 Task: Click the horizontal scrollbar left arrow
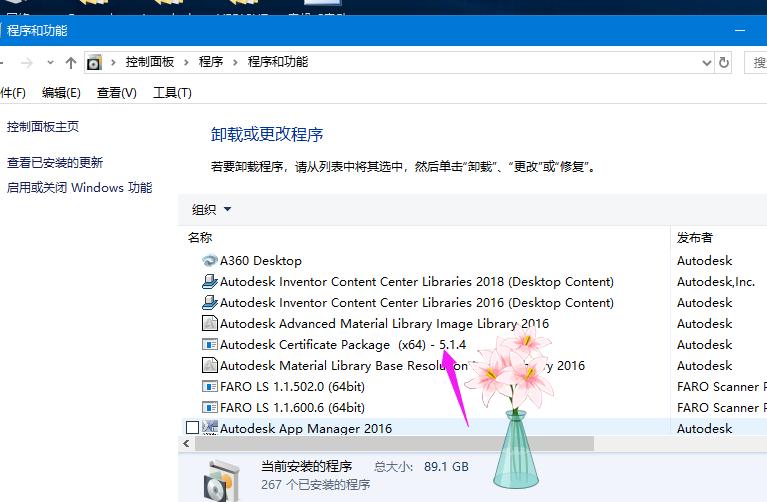pos(186,444)
